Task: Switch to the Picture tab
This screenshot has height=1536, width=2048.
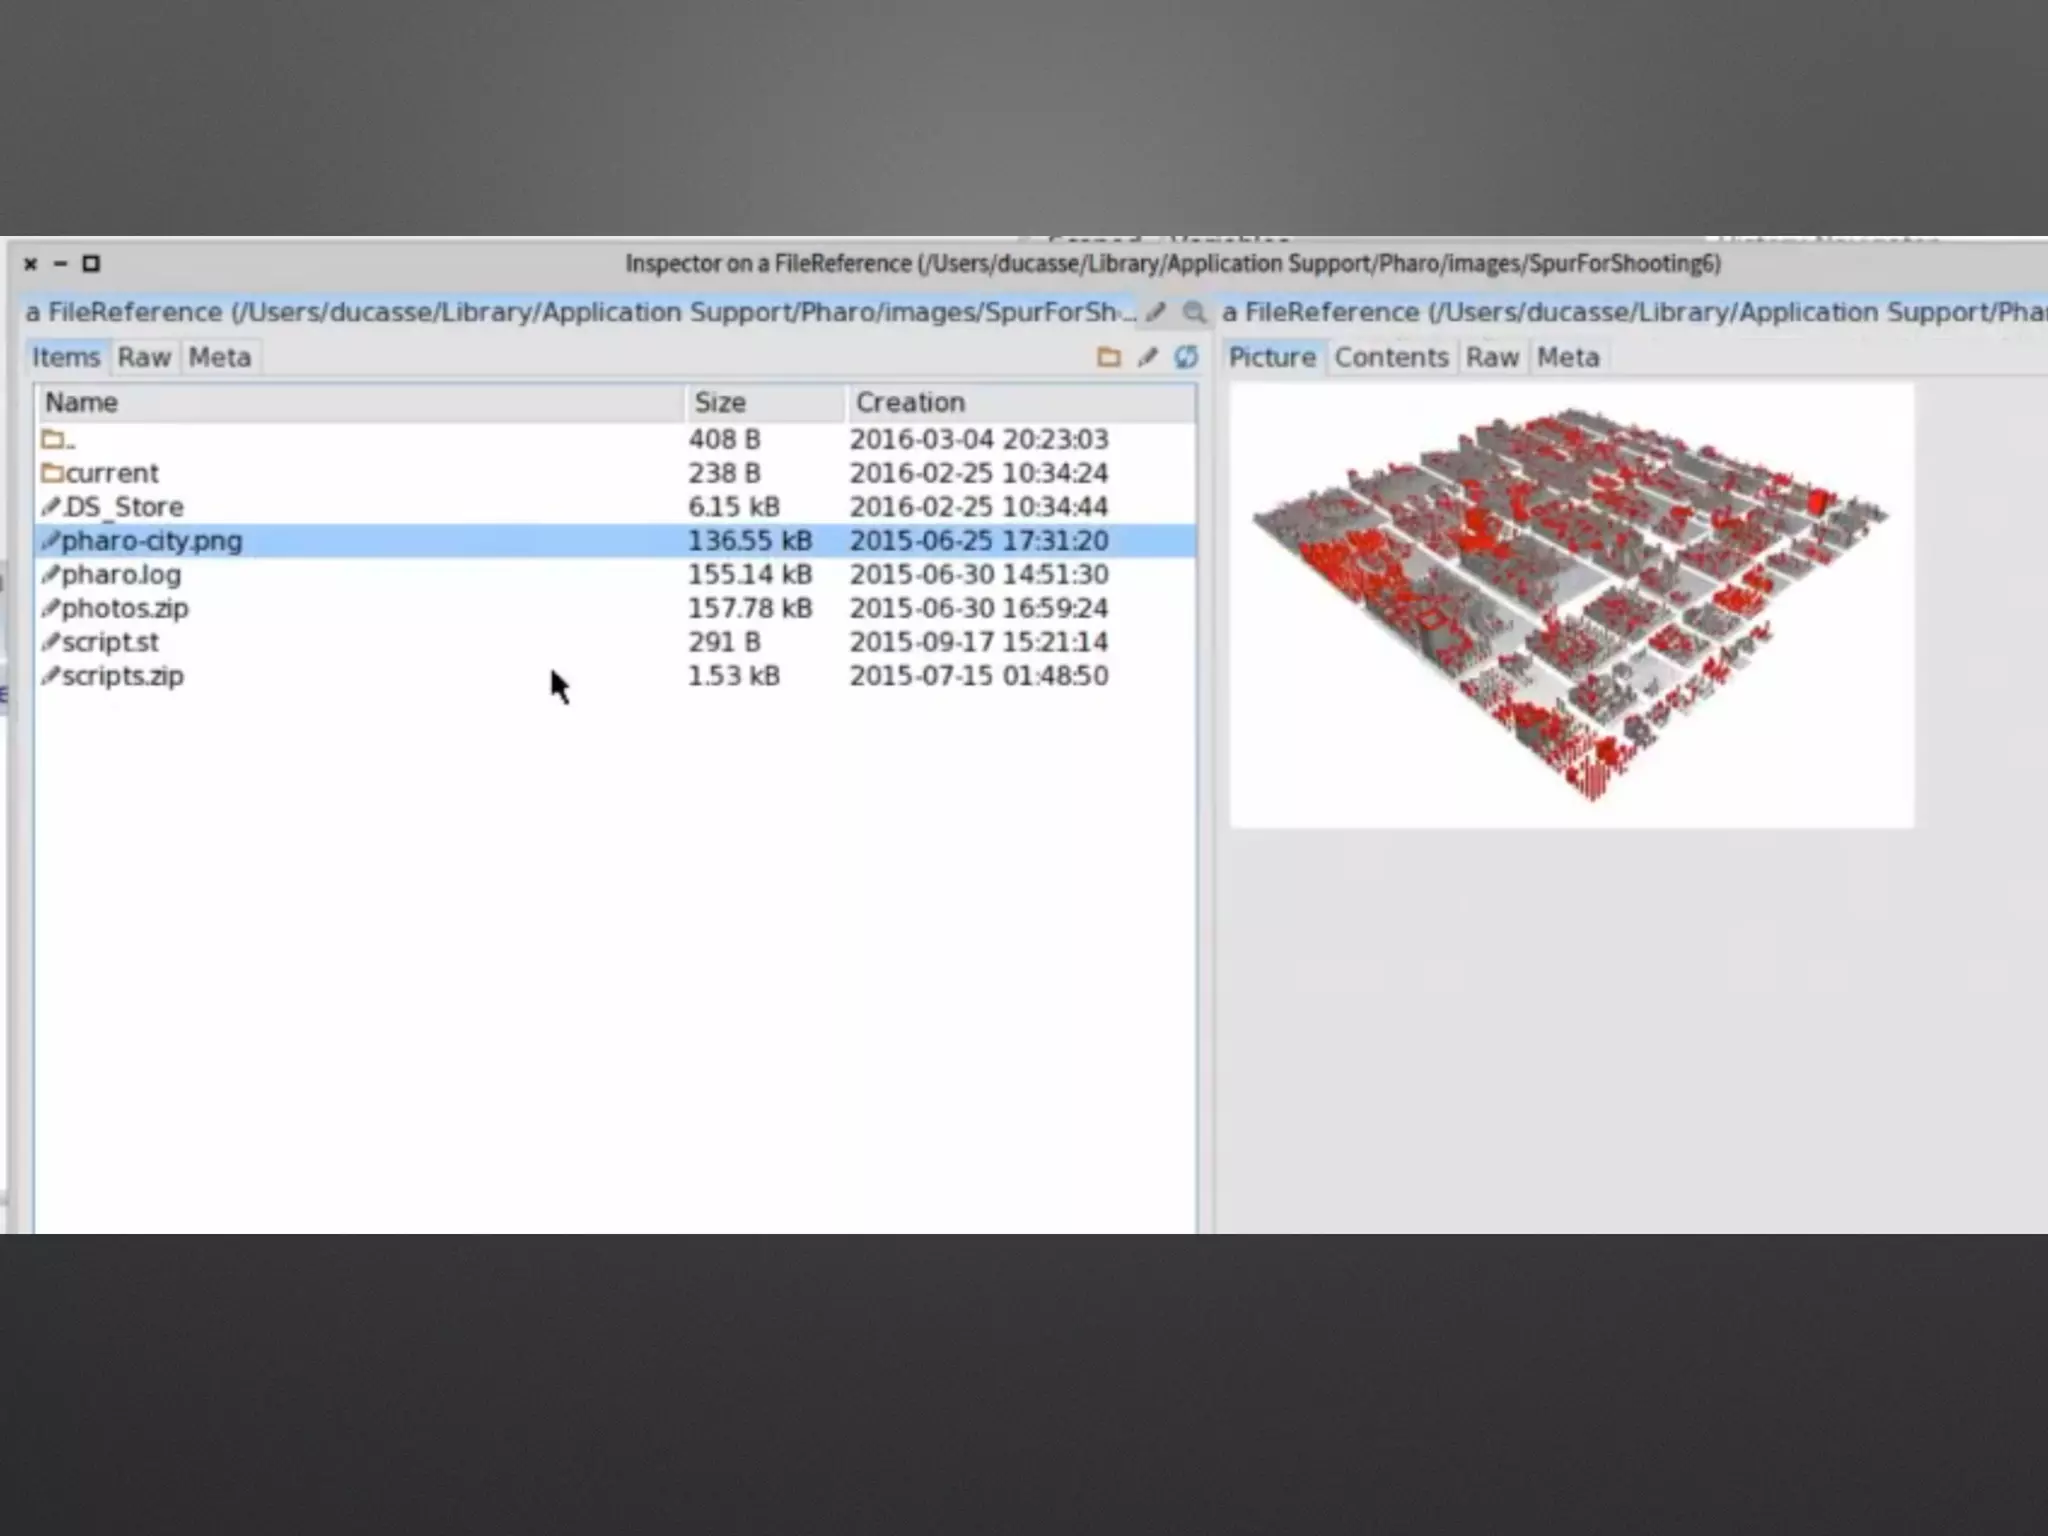Action: pyautogui.click(x=1272, y=357)
